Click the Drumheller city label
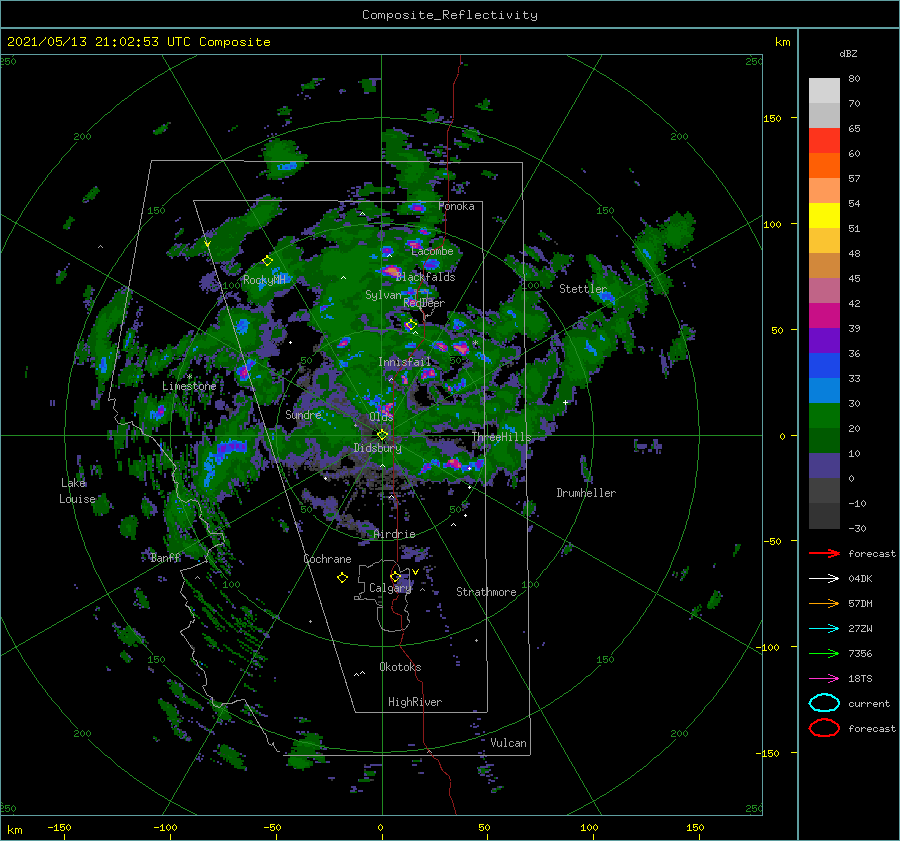Screen dimensions: 900x841 tap(586, 493)
